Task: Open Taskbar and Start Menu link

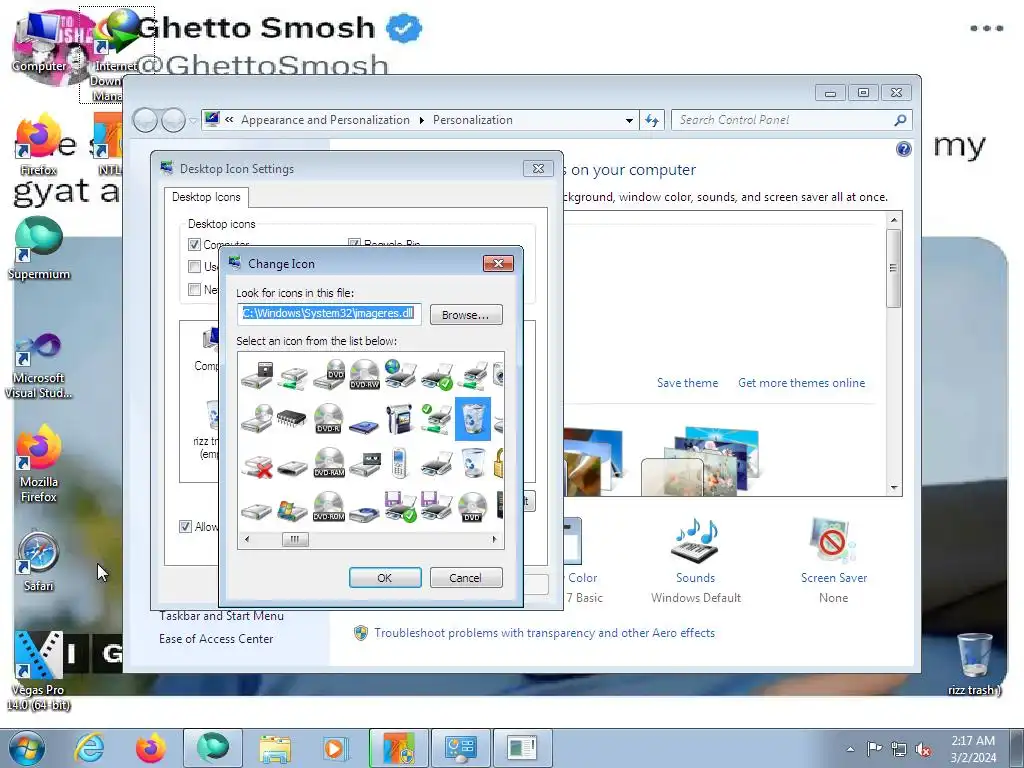Action: 221,616
